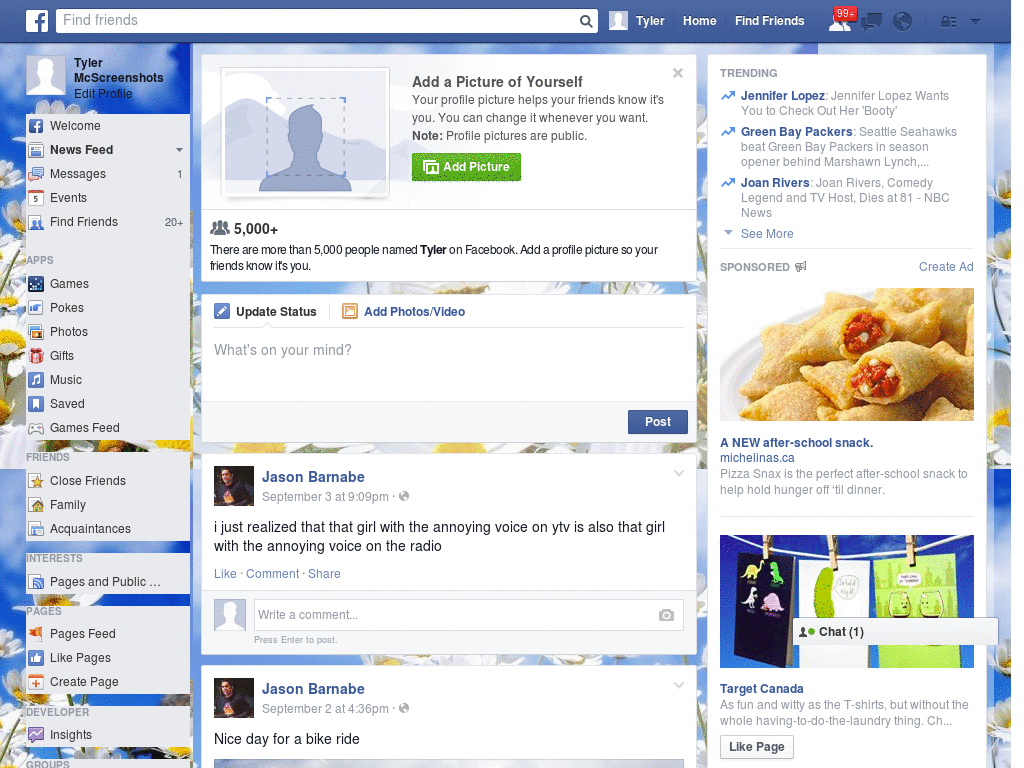Screen dimensions: 1024x768
Task: Open Joan Rivers trending topic
Action: (x=775, y=183)
